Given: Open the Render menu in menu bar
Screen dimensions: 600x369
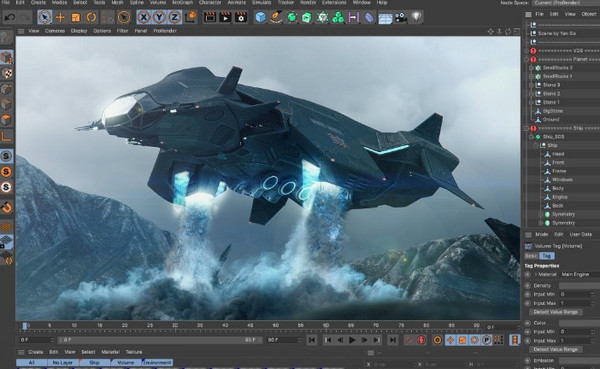Looking at the screenshot, I should click(308, 2).
